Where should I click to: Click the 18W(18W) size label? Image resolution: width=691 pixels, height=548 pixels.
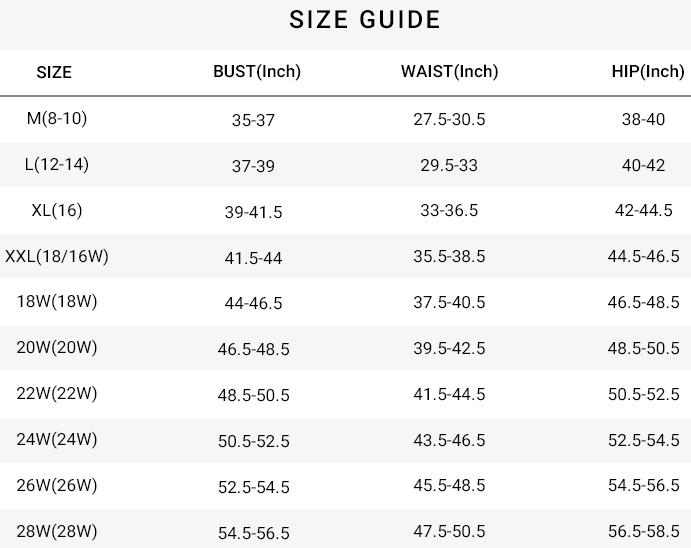click(57, 301)
